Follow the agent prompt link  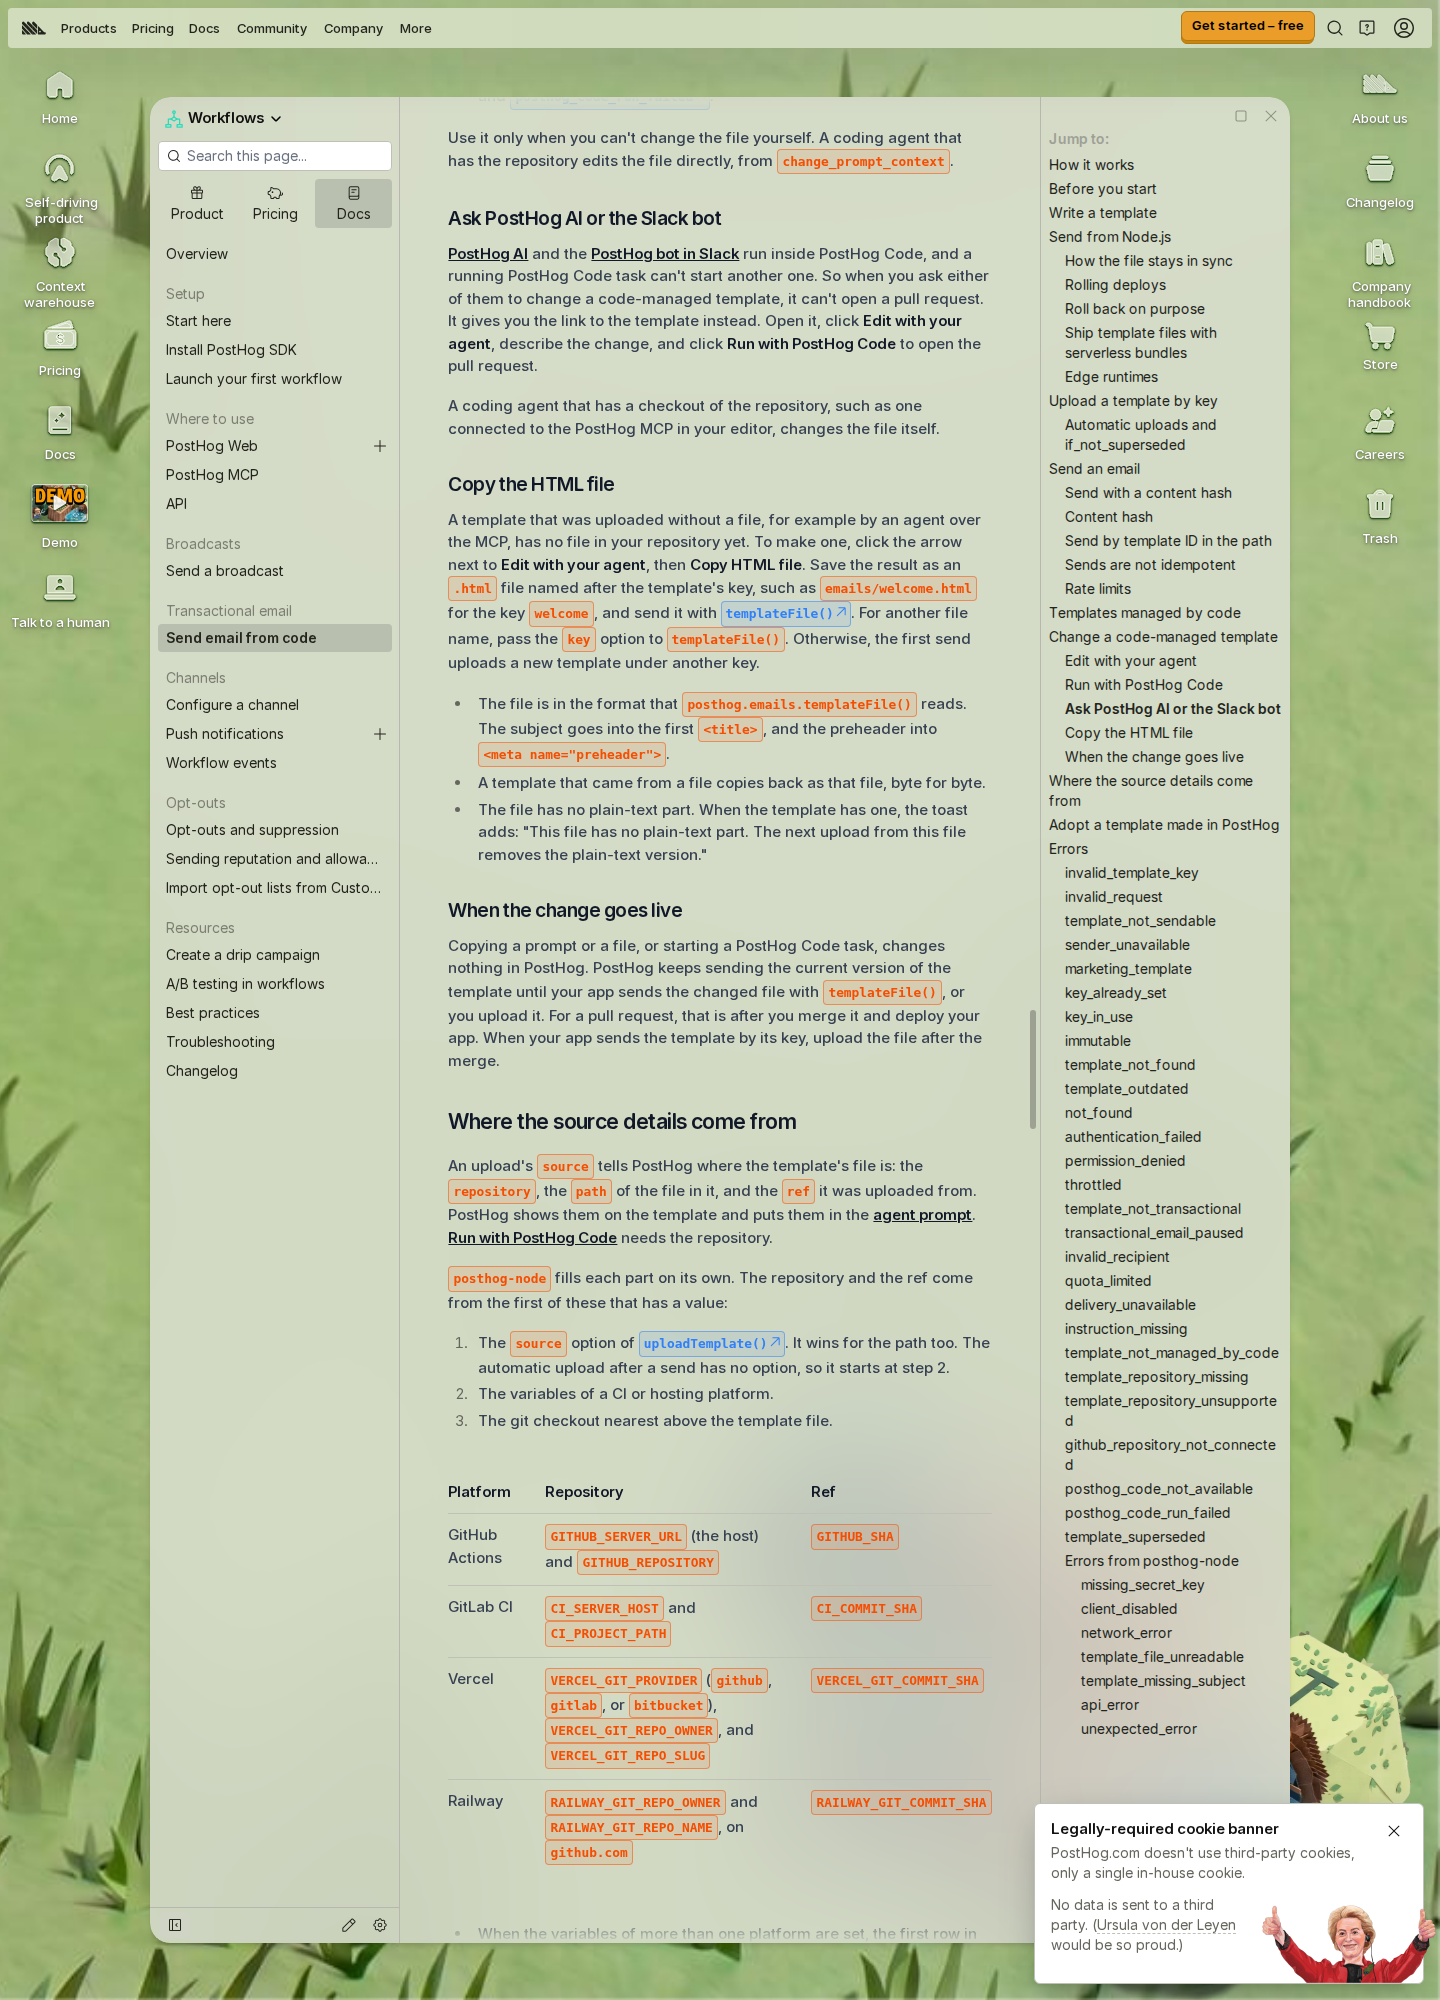click(x=922, y=1215)
